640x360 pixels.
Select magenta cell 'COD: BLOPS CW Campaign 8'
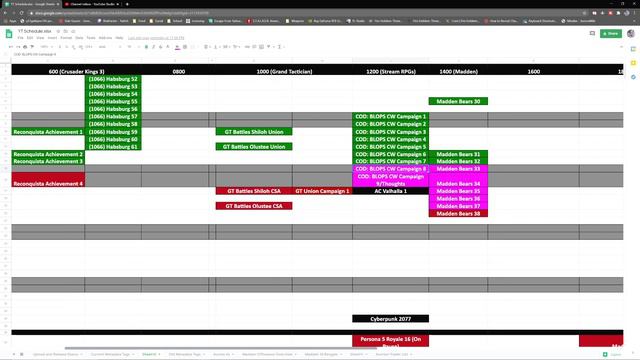pos(391,169)
